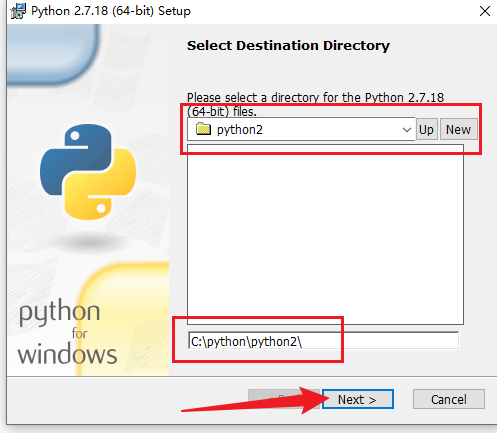Click the empty folder list area
Viewport: 497px width, 433px height.
325,234
